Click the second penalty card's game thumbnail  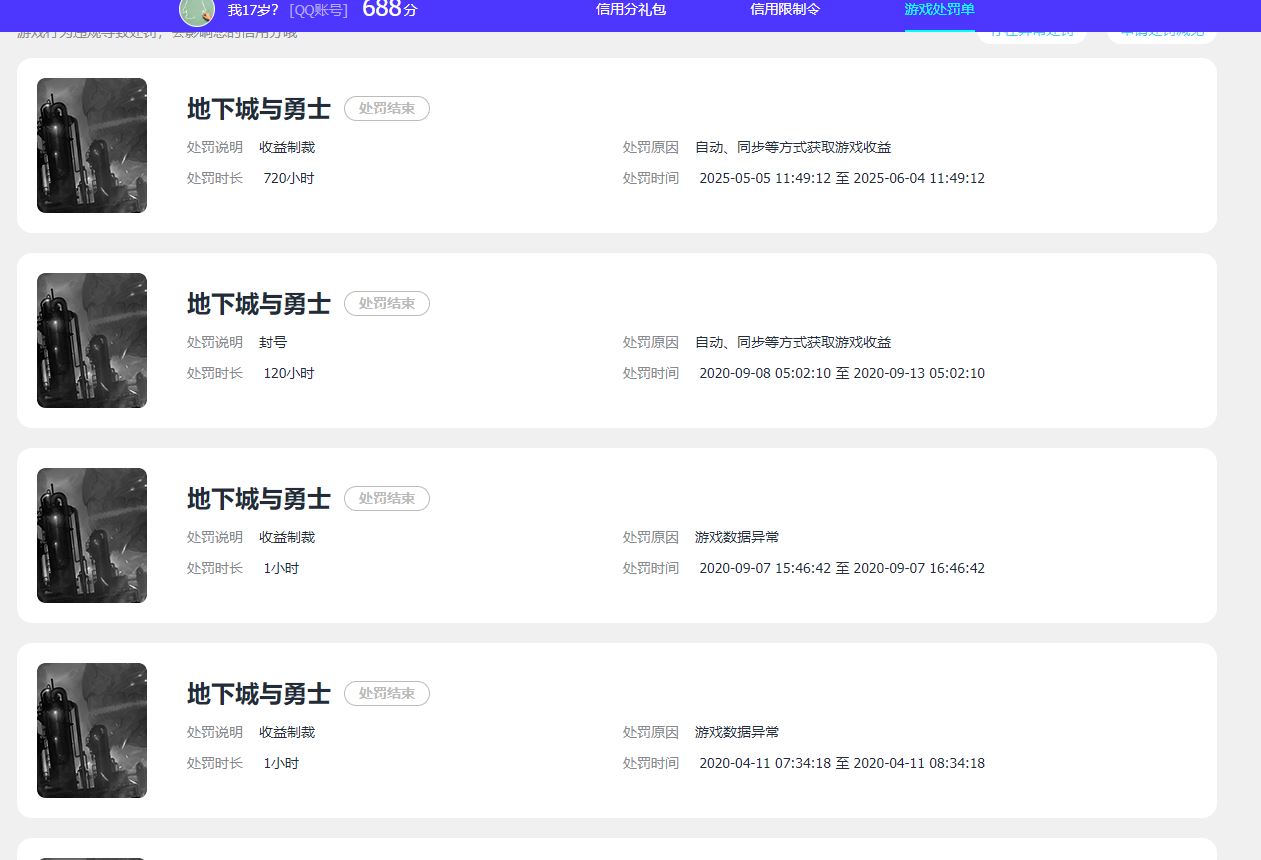click(91, 340)
